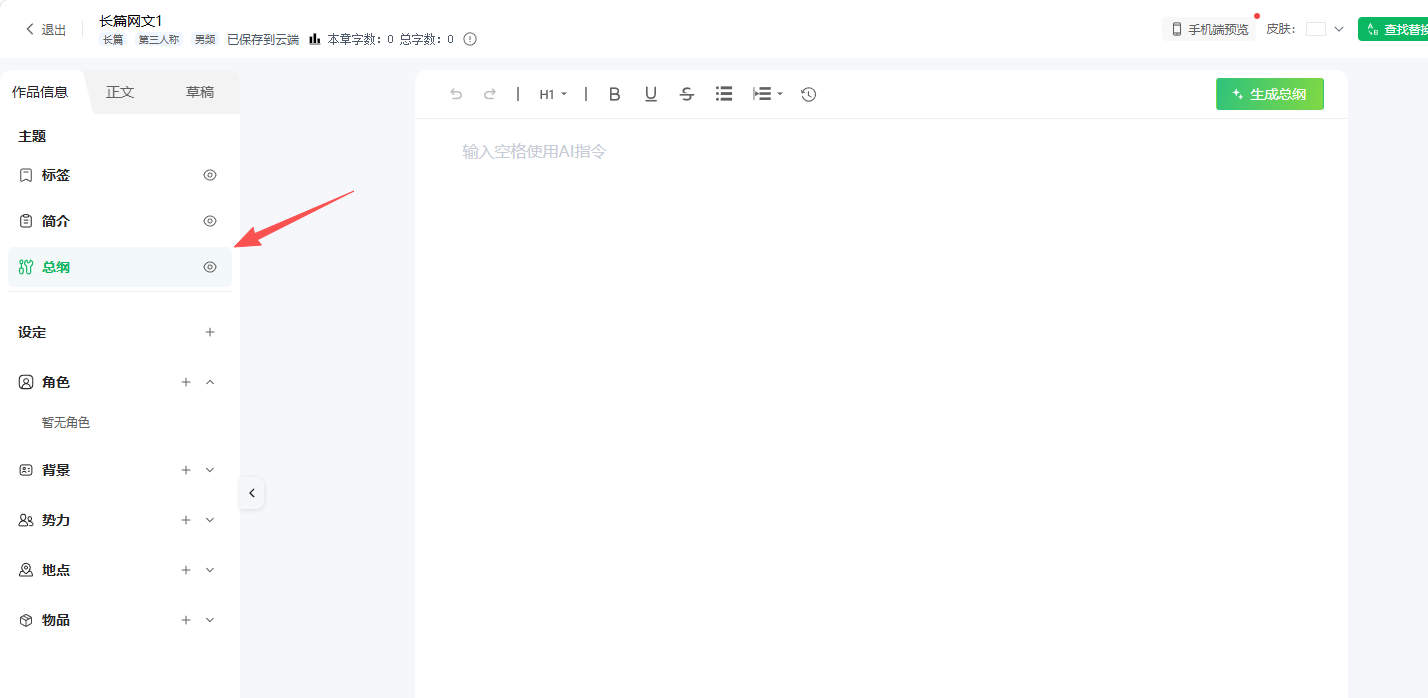Switch to the 草稿 tab
The width and height of the screenshot is (1428, 698).
(x=200, y=92)
